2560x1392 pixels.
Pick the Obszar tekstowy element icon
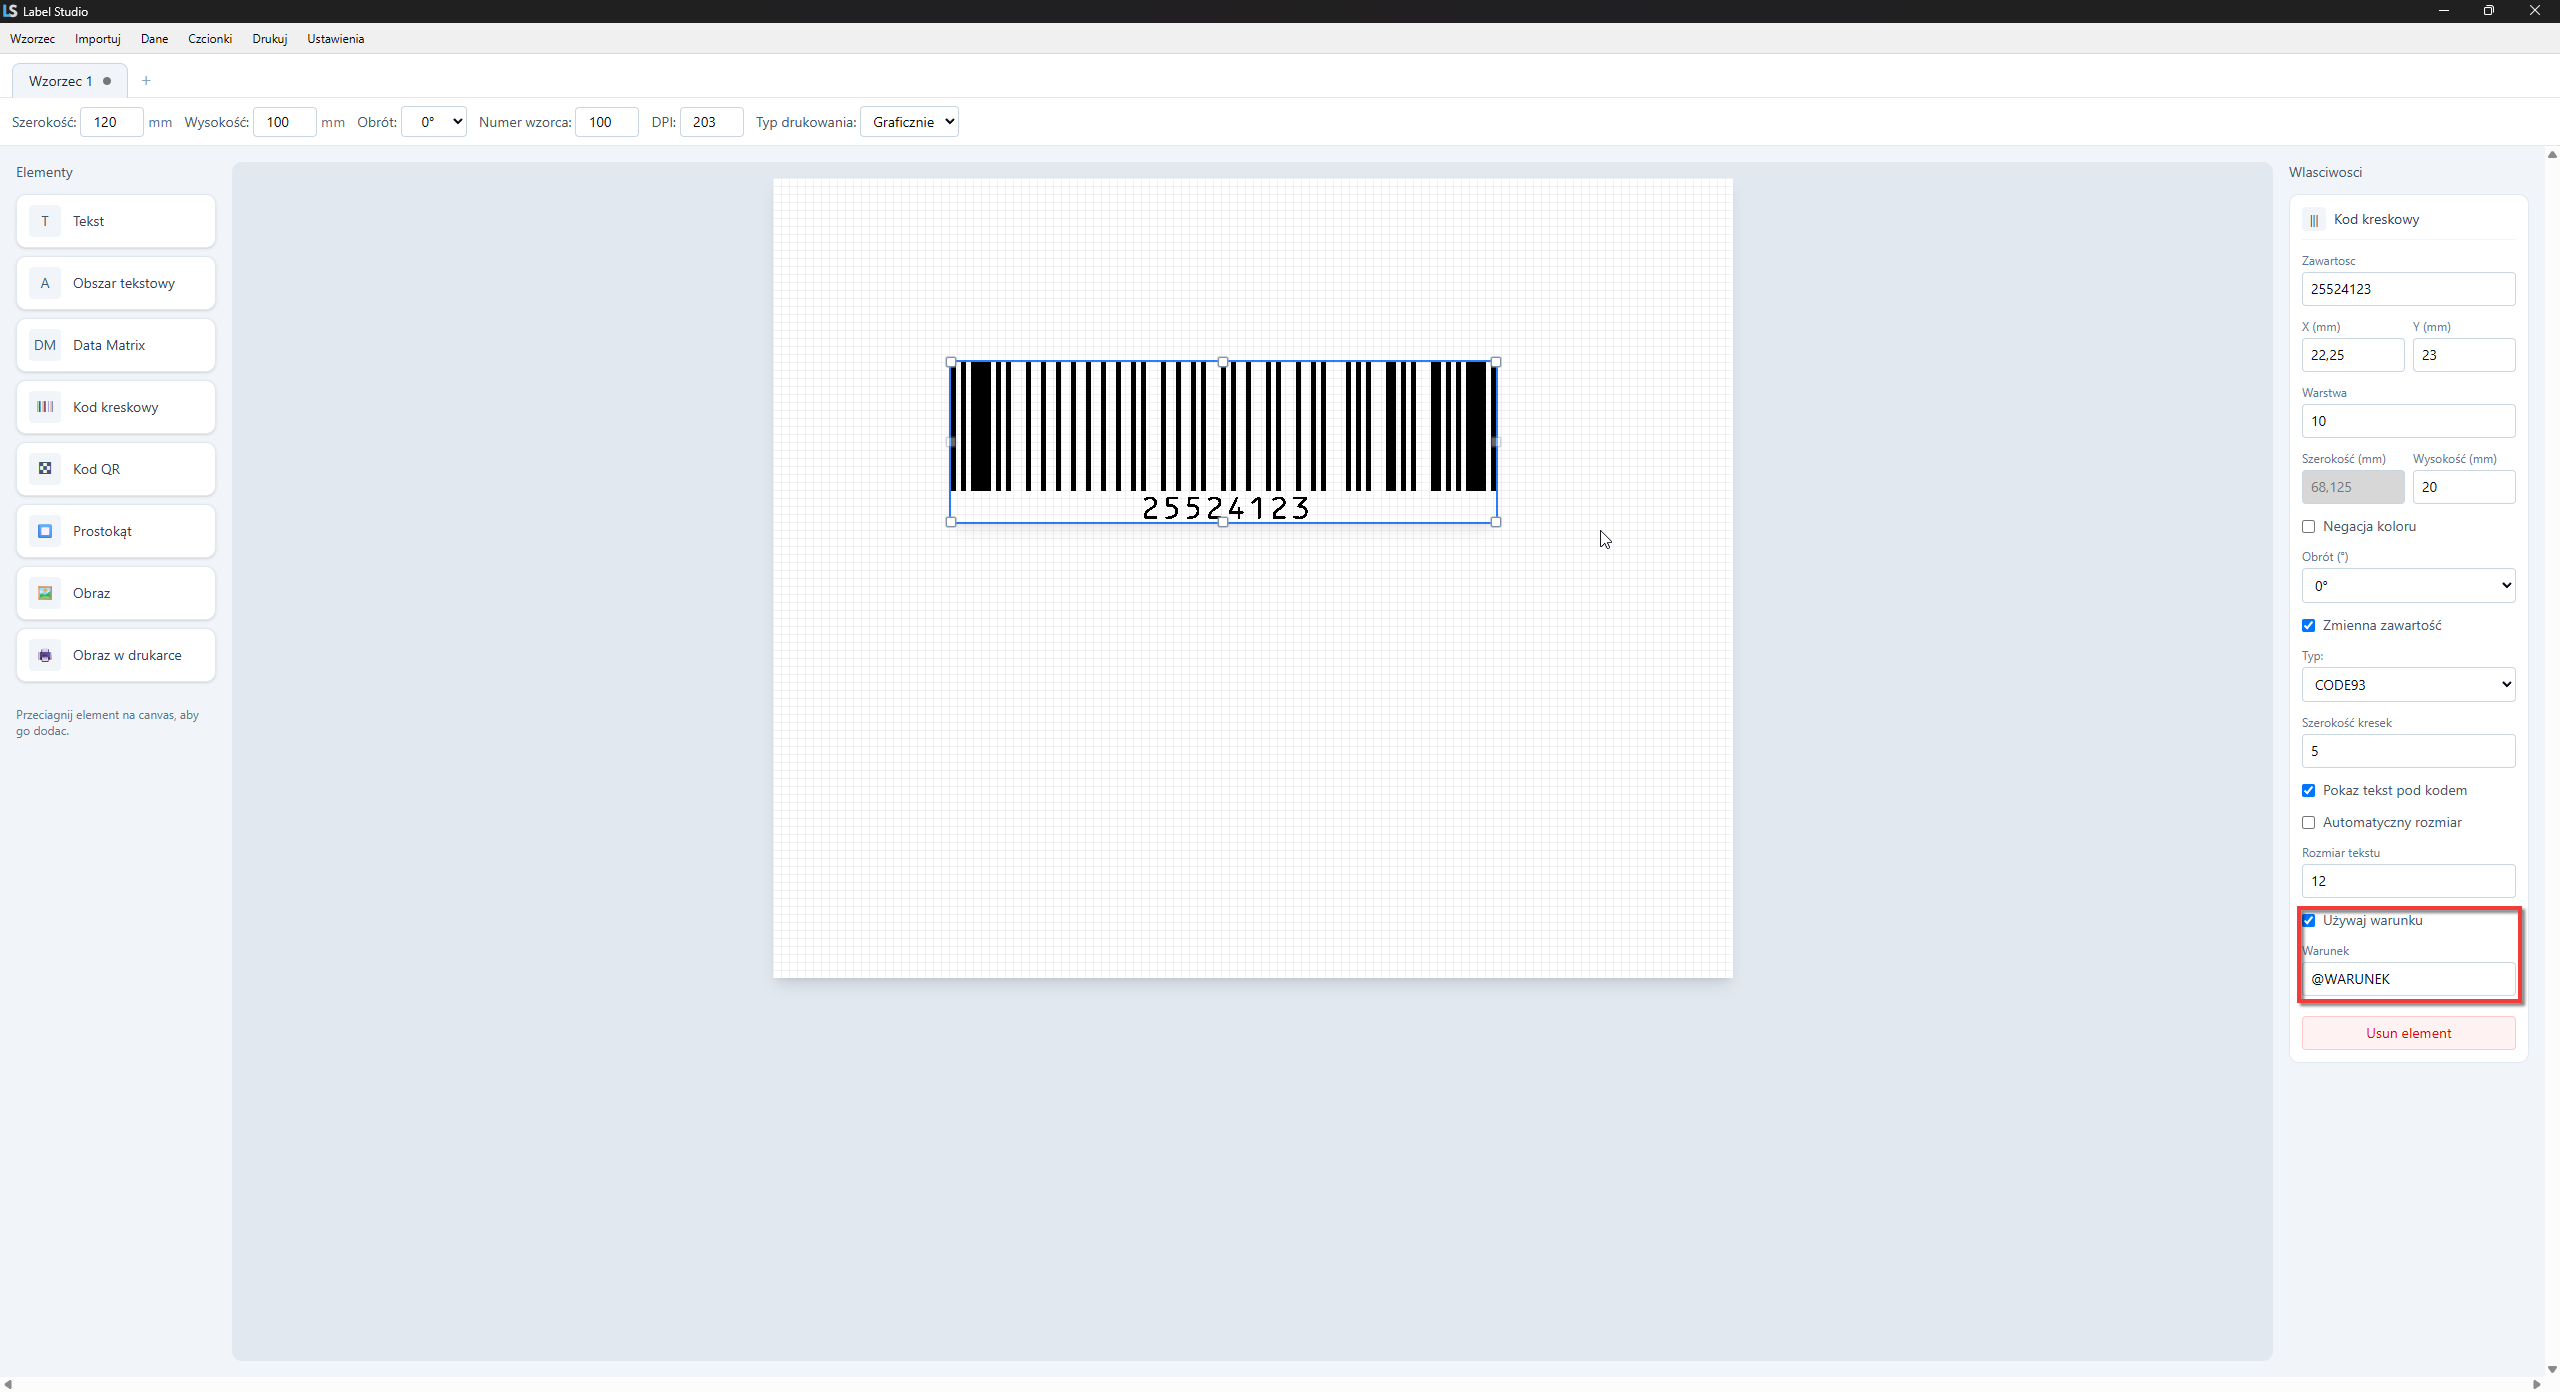coord(45,283)
